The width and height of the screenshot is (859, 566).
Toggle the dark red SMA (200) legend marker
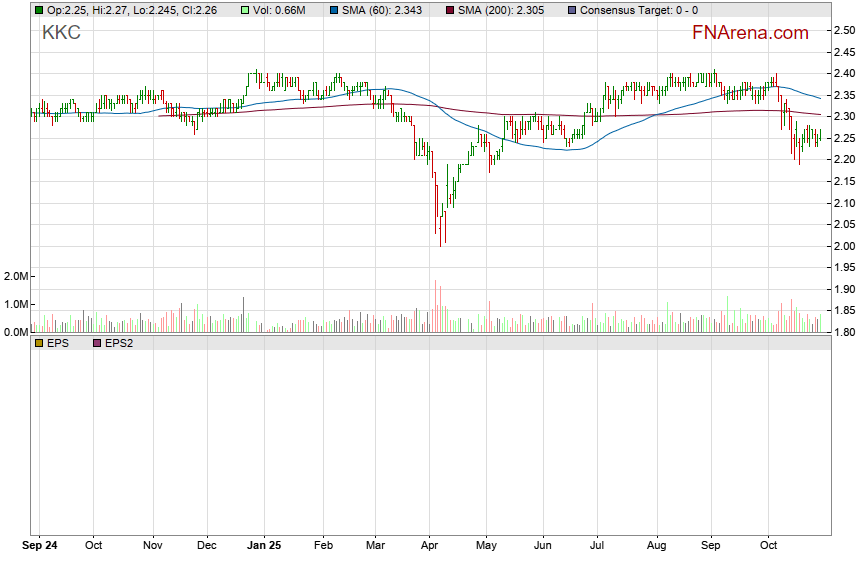[x=449, y=10]
